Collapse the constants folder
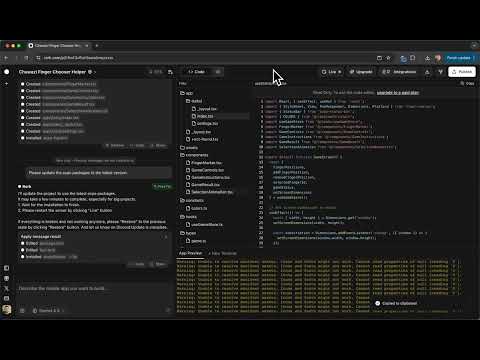 pos(192,200)
